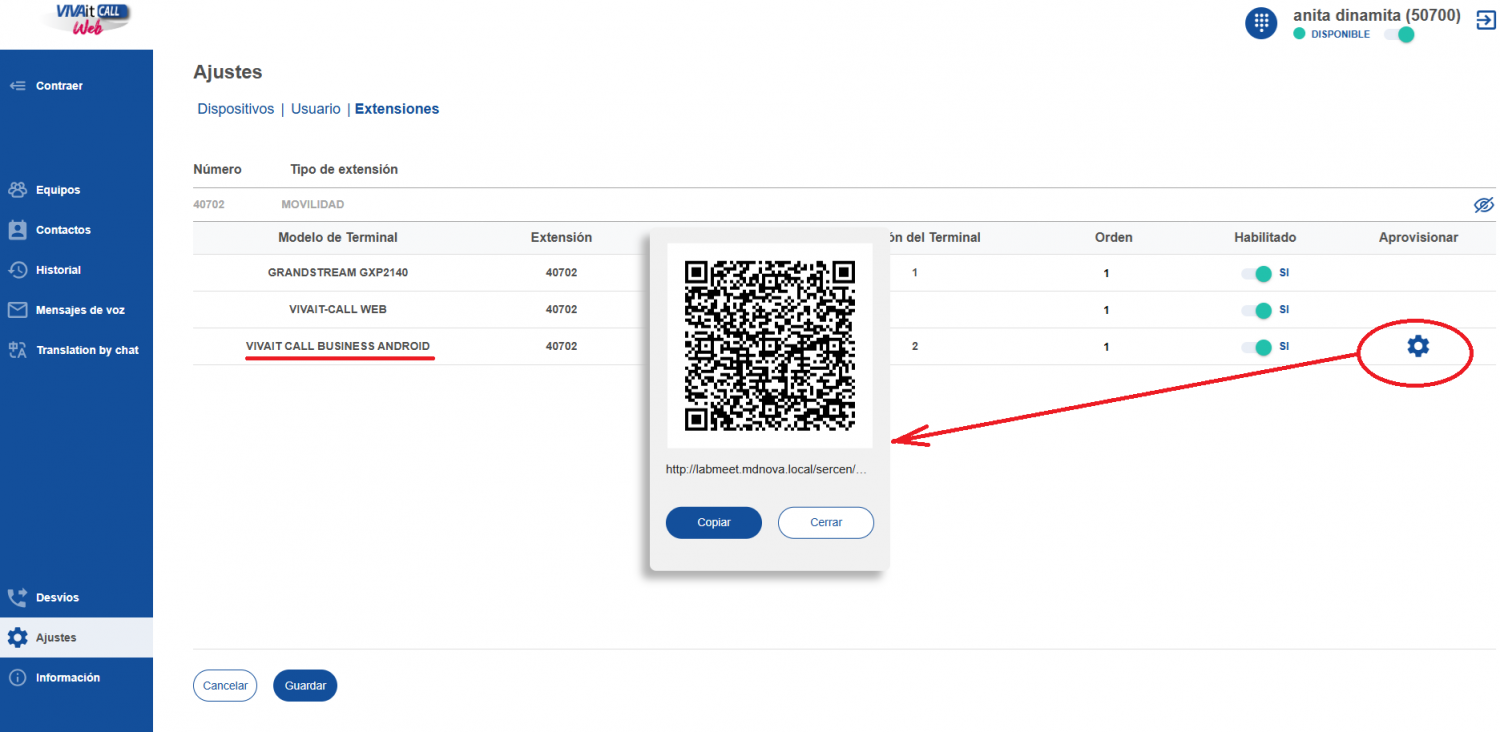The height and width of the screenshot is (732, 1500).
Task: Click the labmeet.mdnova.local URL text
Action: click(766, 468)
